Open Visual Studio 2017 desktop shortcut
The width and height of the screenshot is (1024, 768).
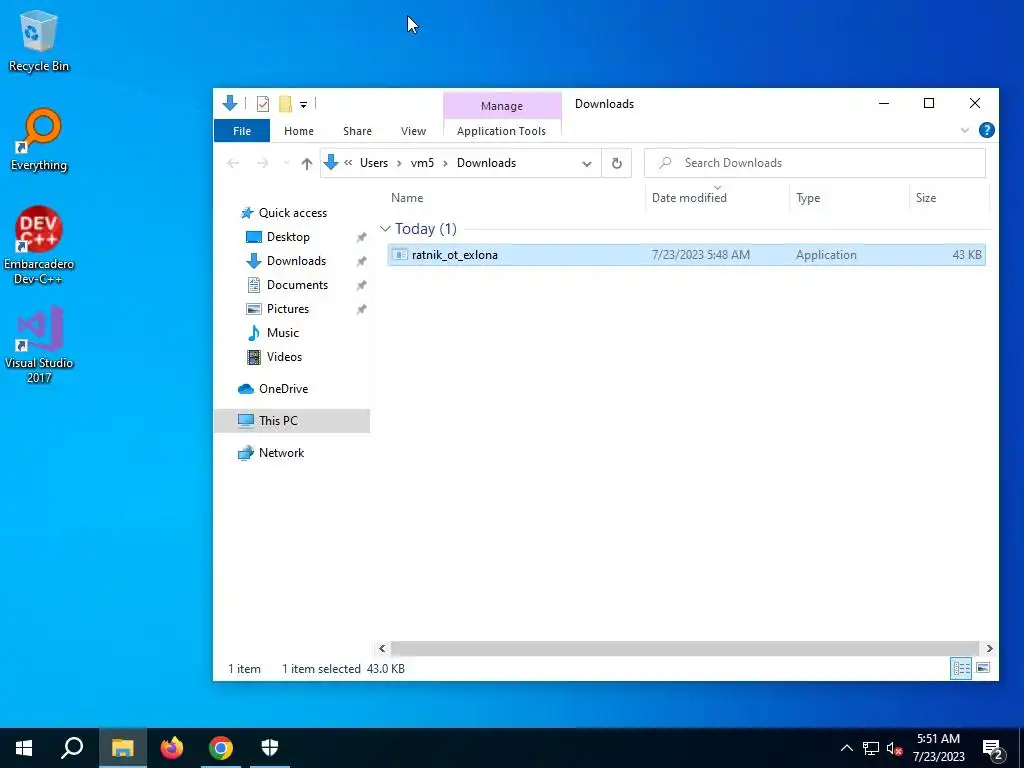coord(39,345)
